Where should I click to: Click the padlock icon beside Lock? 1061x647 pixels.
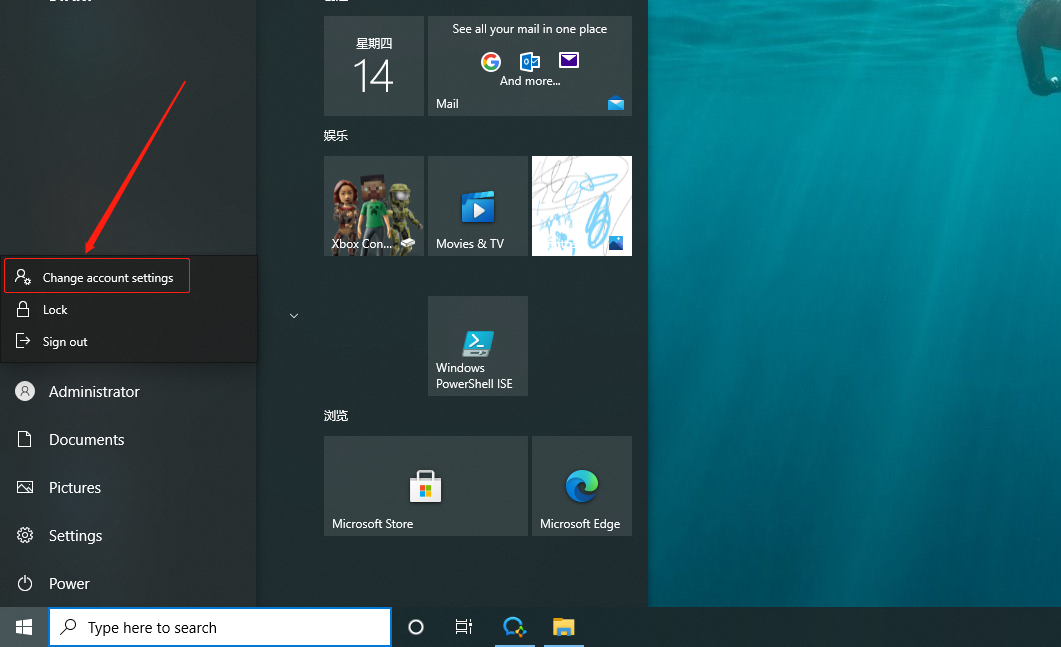[x=23, y=309]
